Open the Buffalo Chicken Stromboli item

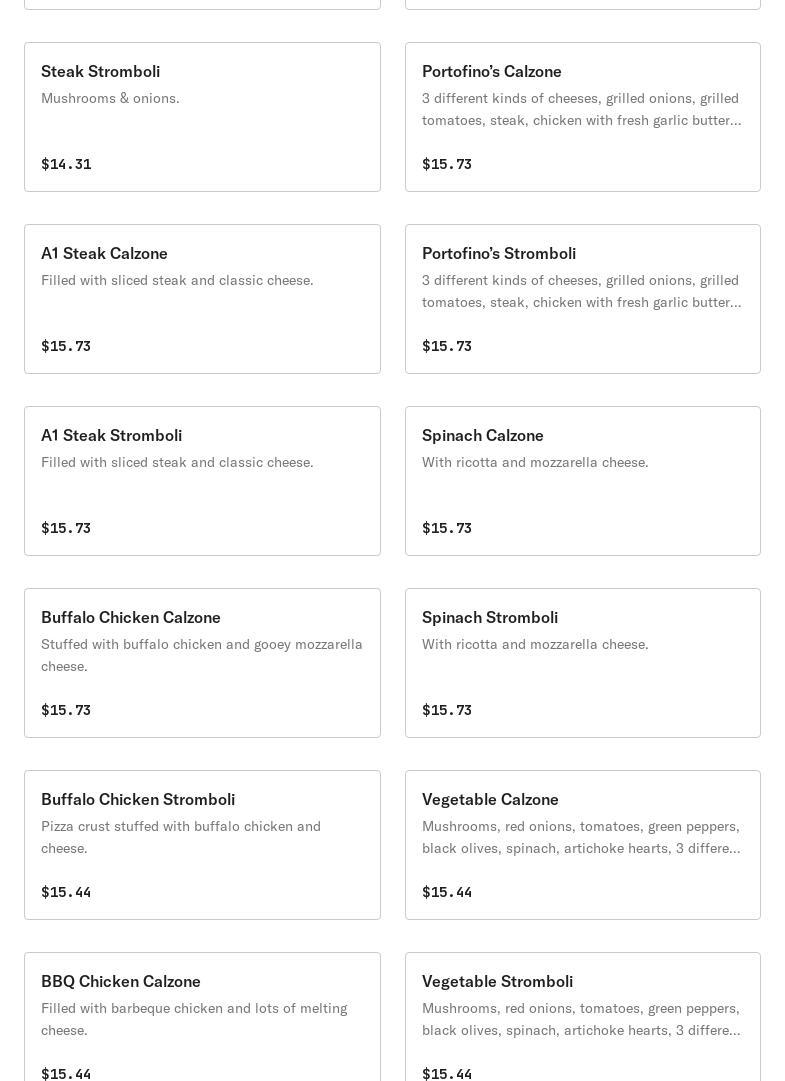point(202,845)
